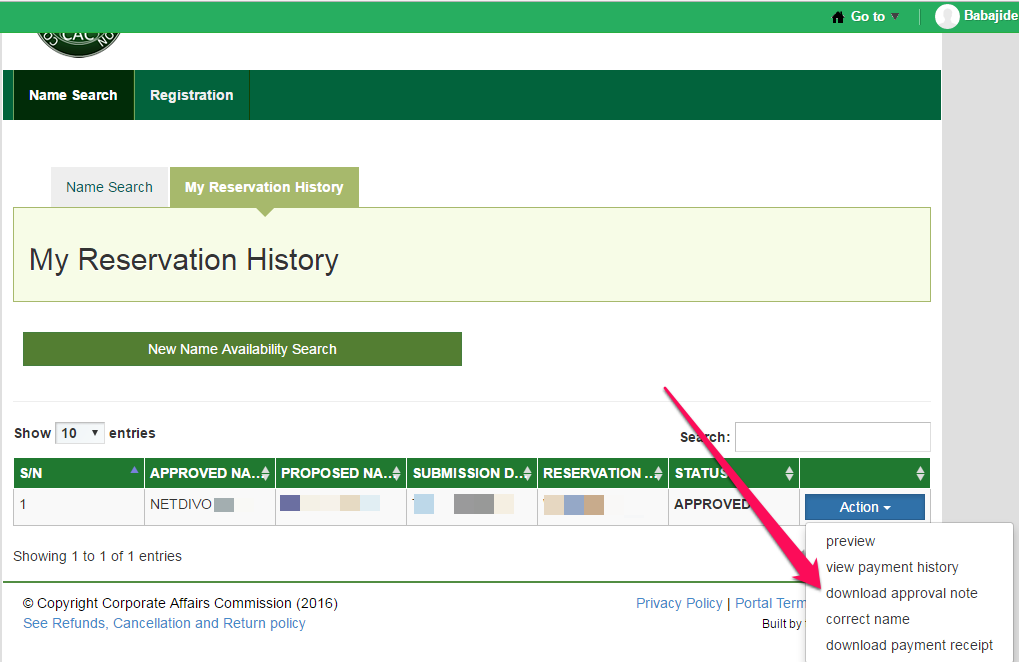The width and height of the screenshot is (1019, 662).
Task: Click the PROPOSED NAME column sort arrows
Action: tap(398, 472)
